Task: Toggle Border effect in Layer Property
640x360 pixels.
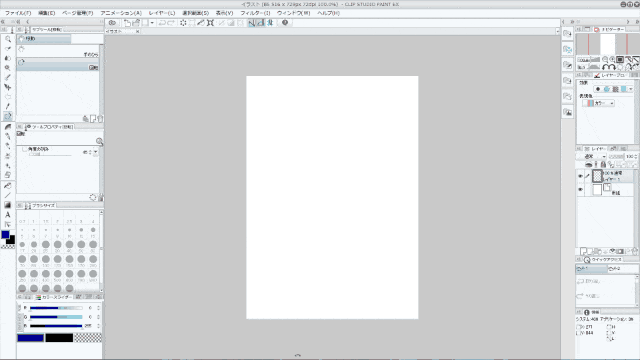Action: tap(598, 89)
